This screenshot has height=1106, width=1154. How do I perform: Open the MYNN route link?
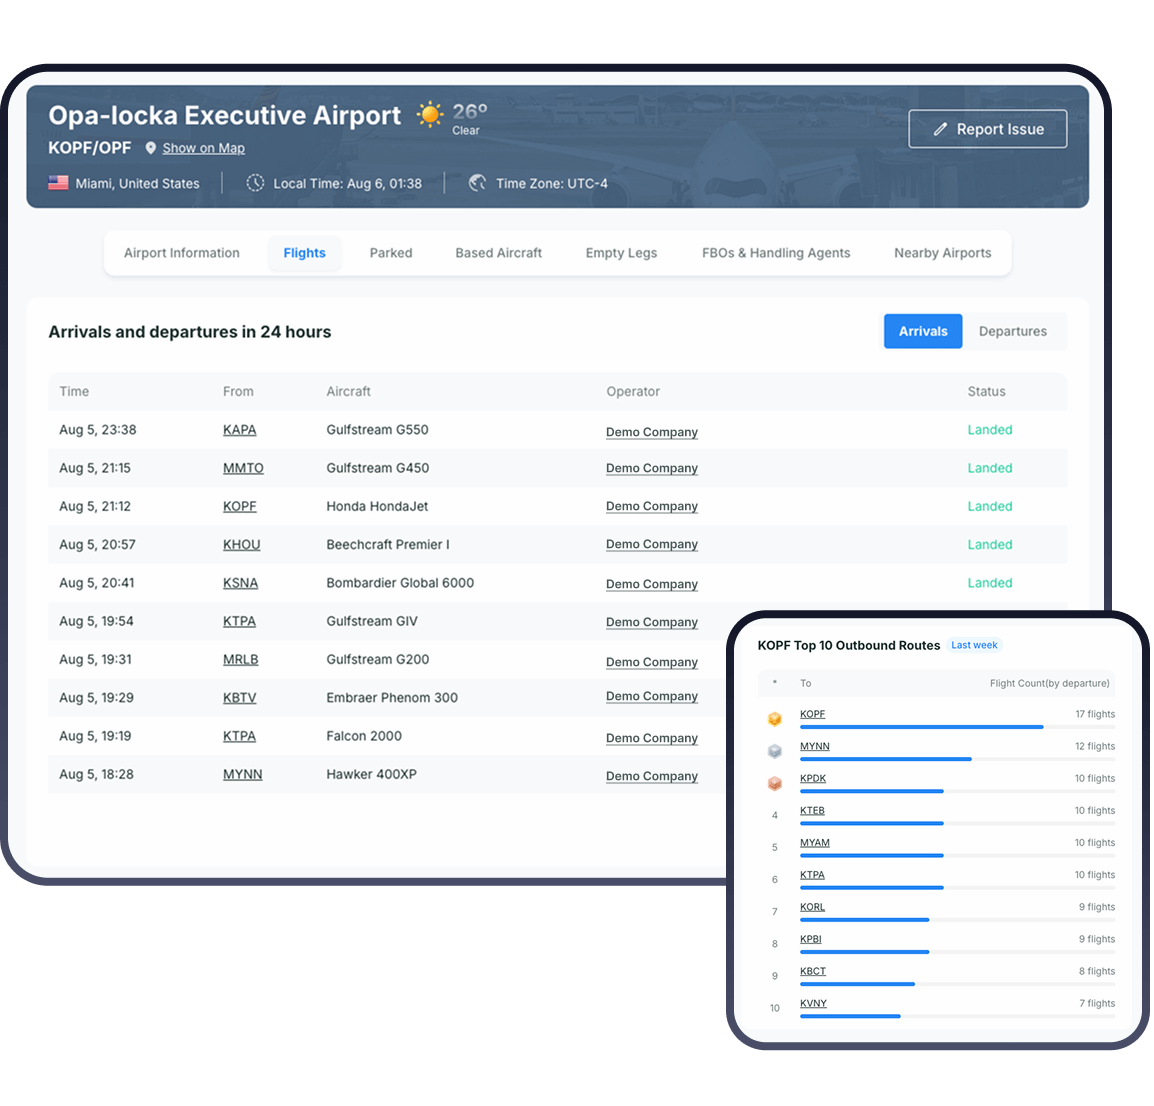click(x=814, y=746)
